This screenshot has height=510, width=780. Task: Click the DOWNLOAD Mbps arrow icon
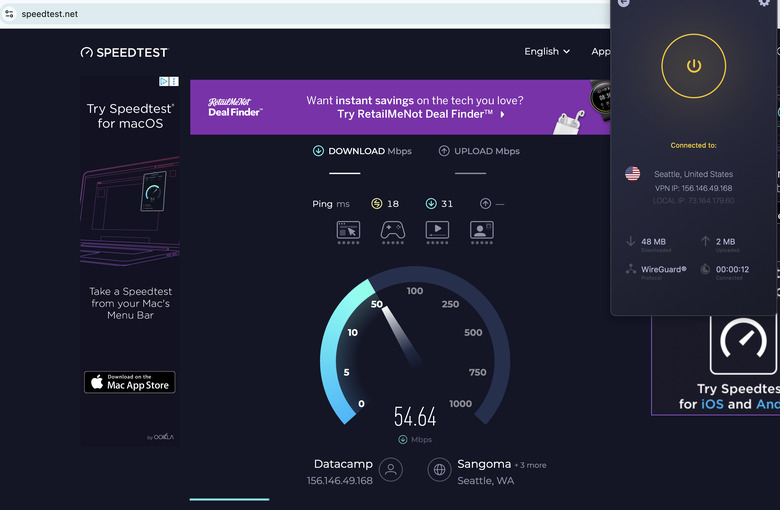[x=318, y=151]
